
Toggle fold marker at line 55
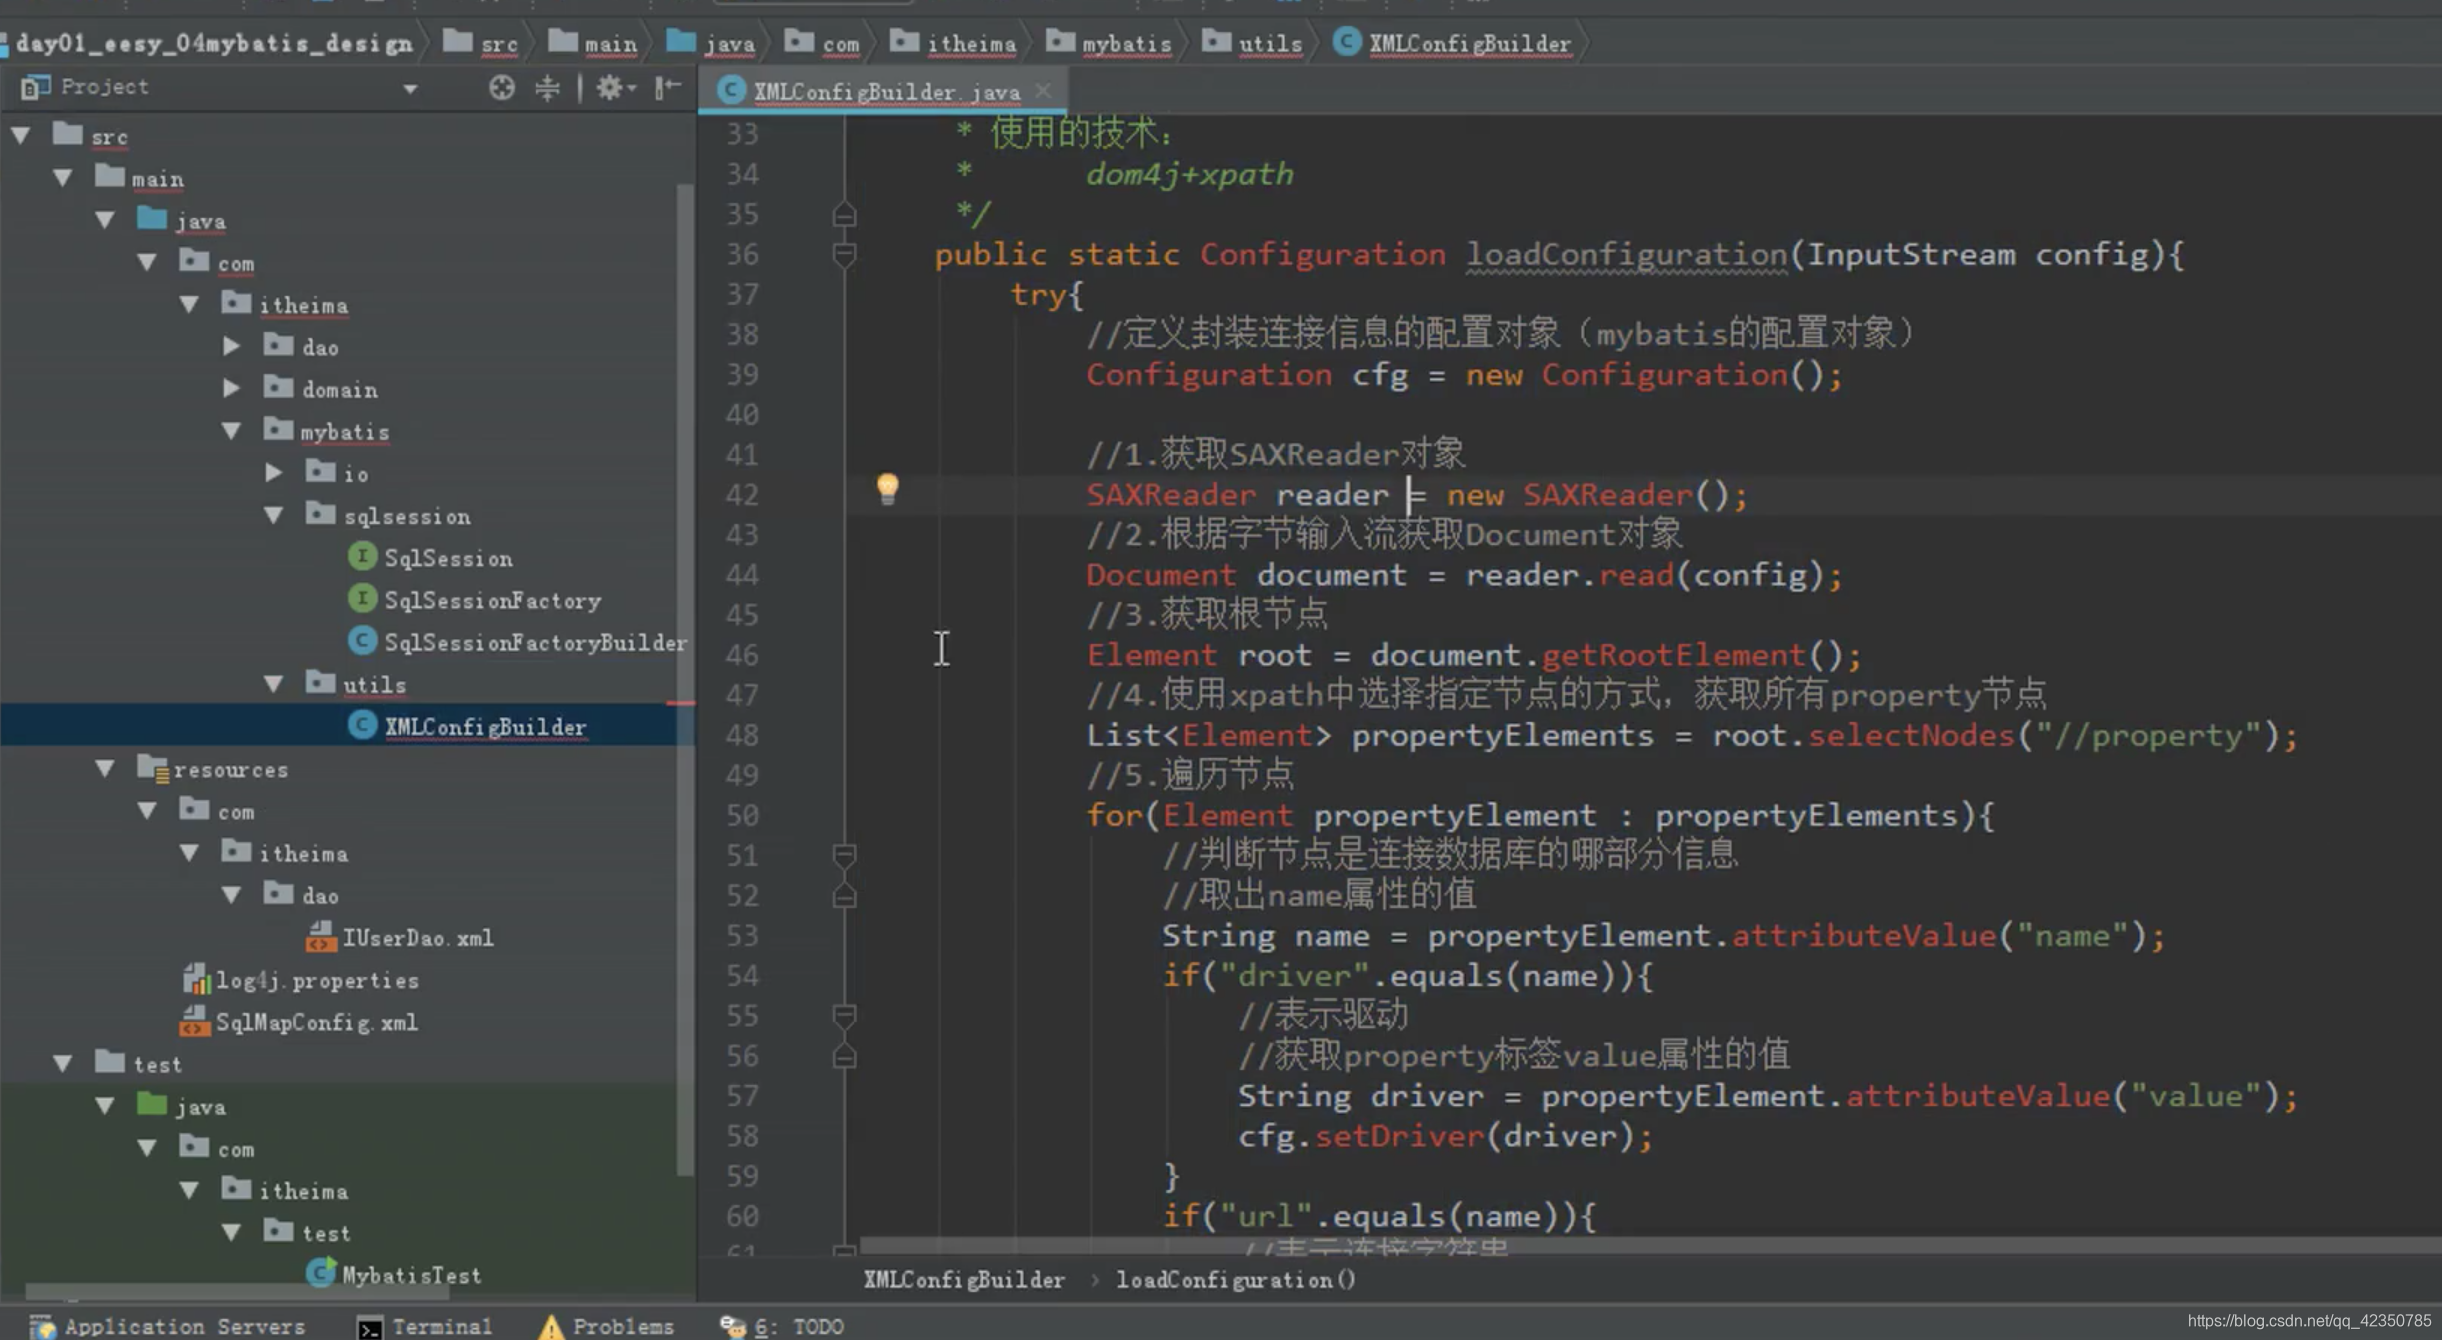click(x=844, y=1016)
